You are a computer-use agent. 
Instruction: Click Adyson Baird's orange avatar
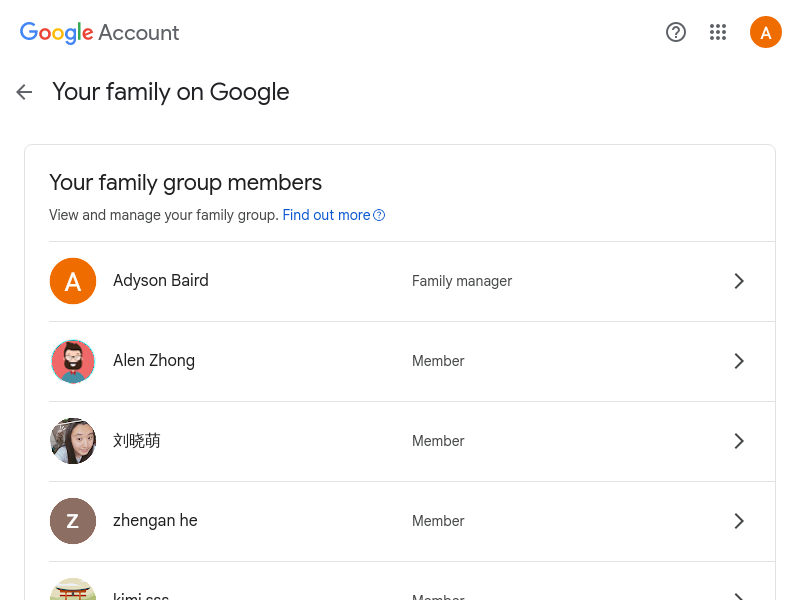click(x=73, y=281)
